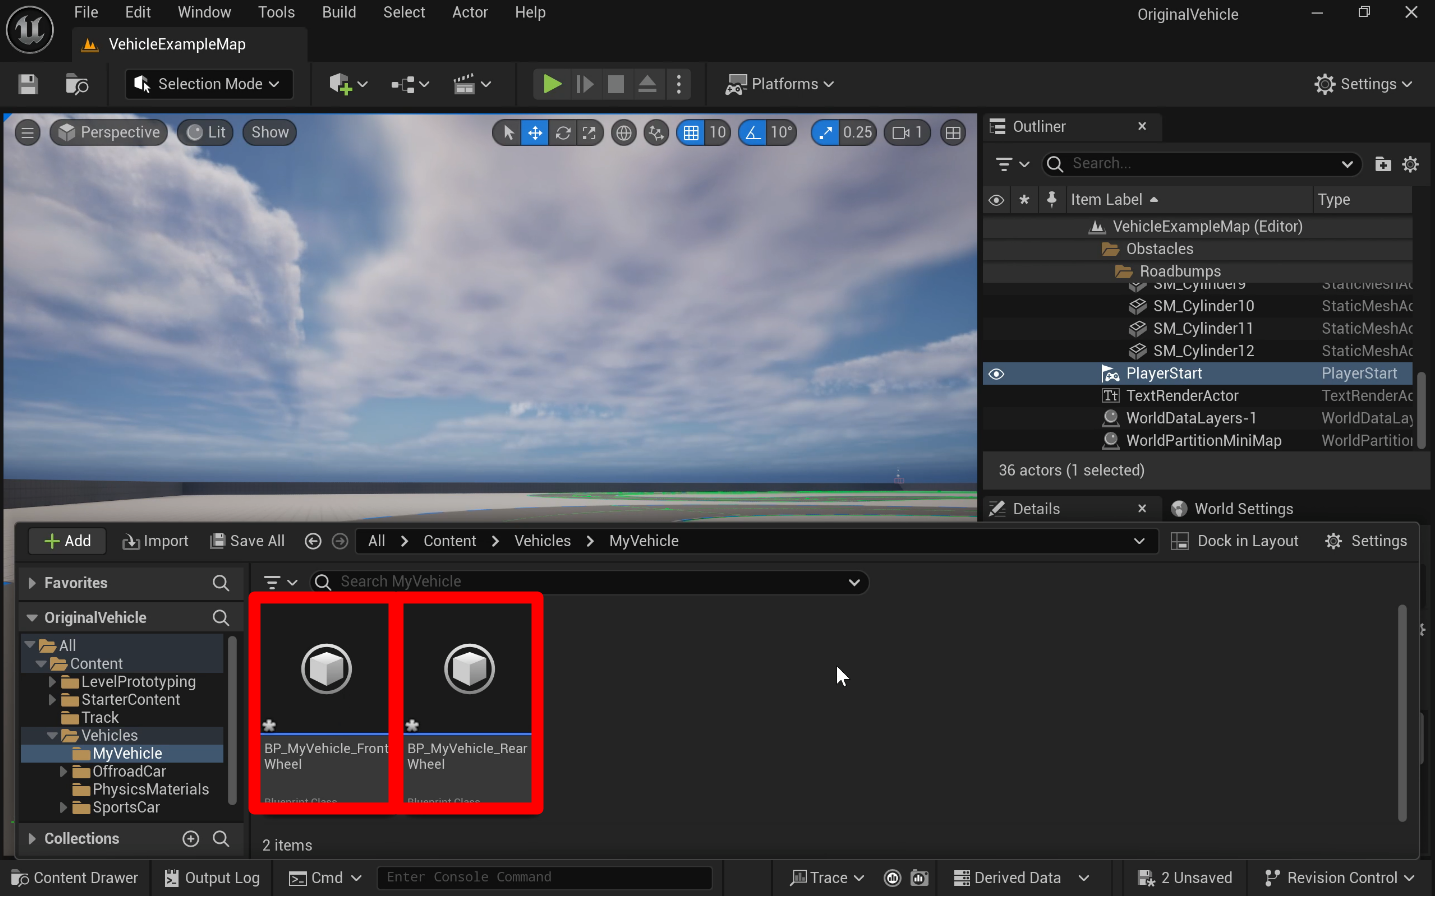This screenshot has width=1436, height=897.
Task: Open the main toolbar Settings menu
Action: [x=1363, y=84]
